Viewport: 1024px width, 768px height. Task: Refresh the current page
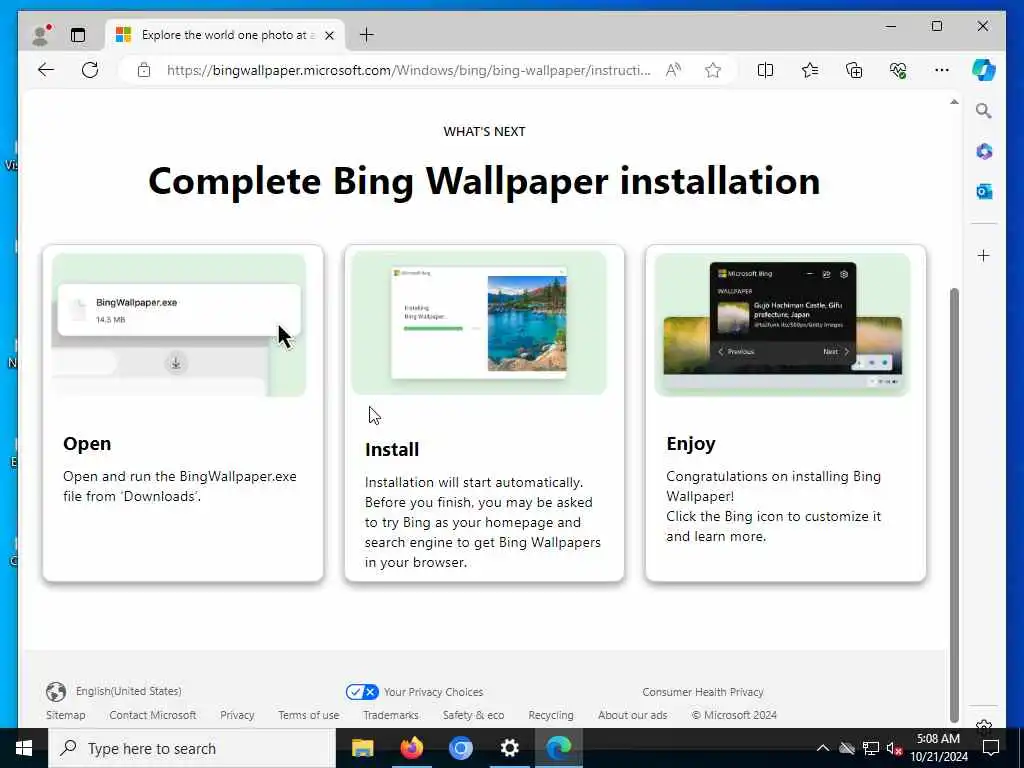[90, 70]
